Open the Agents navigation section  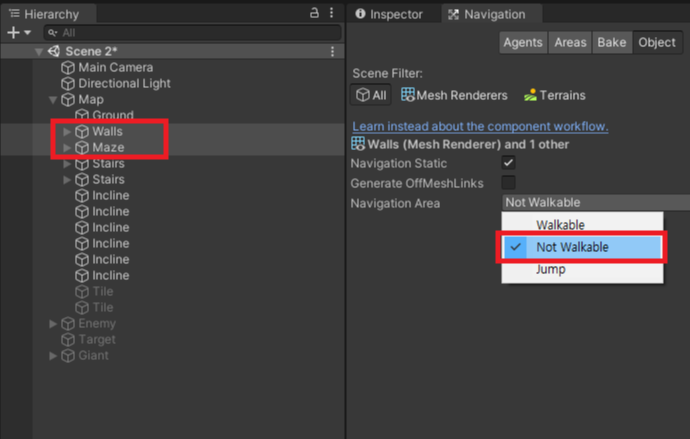tap(523, 42)
